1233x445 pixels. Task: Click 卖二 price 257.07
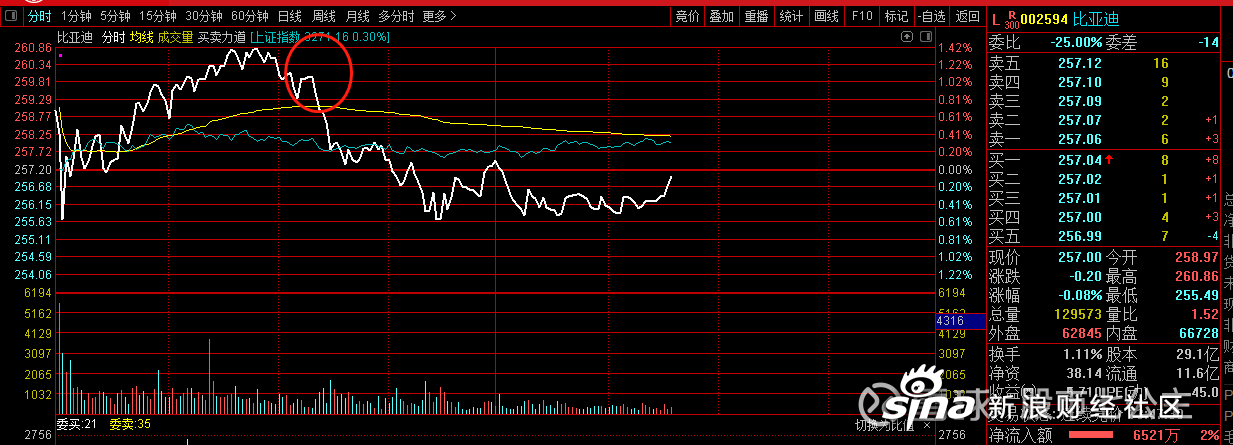click(x=1079, y=120)
